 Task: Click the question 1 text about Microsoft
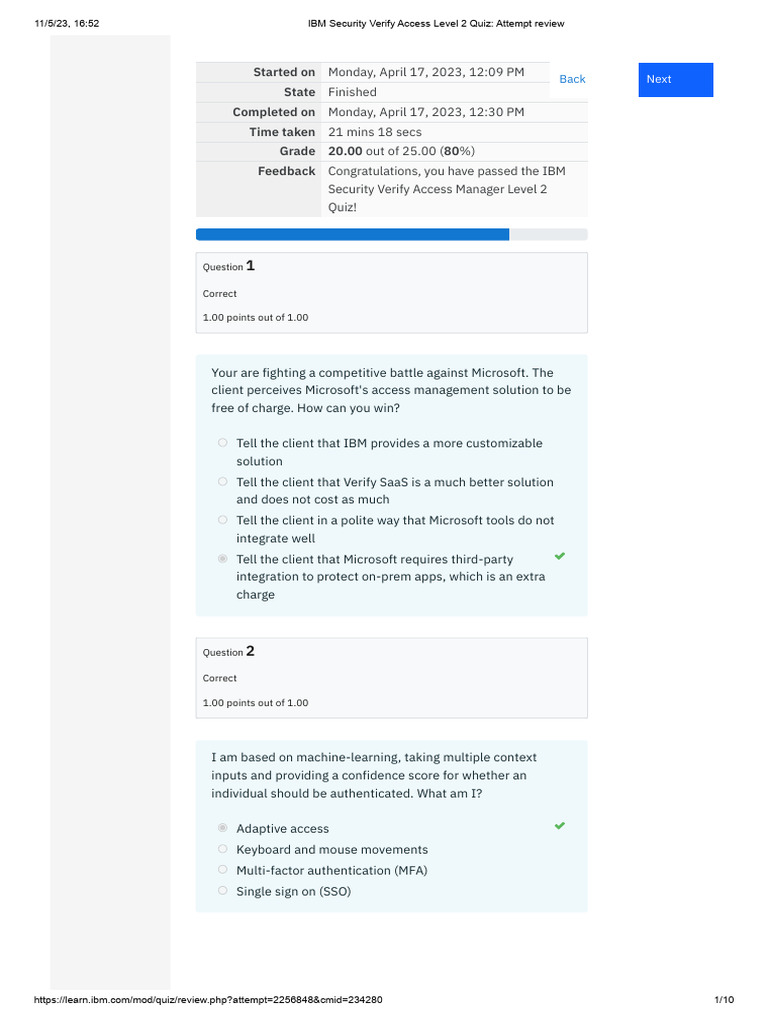click(x=391, y=390)
